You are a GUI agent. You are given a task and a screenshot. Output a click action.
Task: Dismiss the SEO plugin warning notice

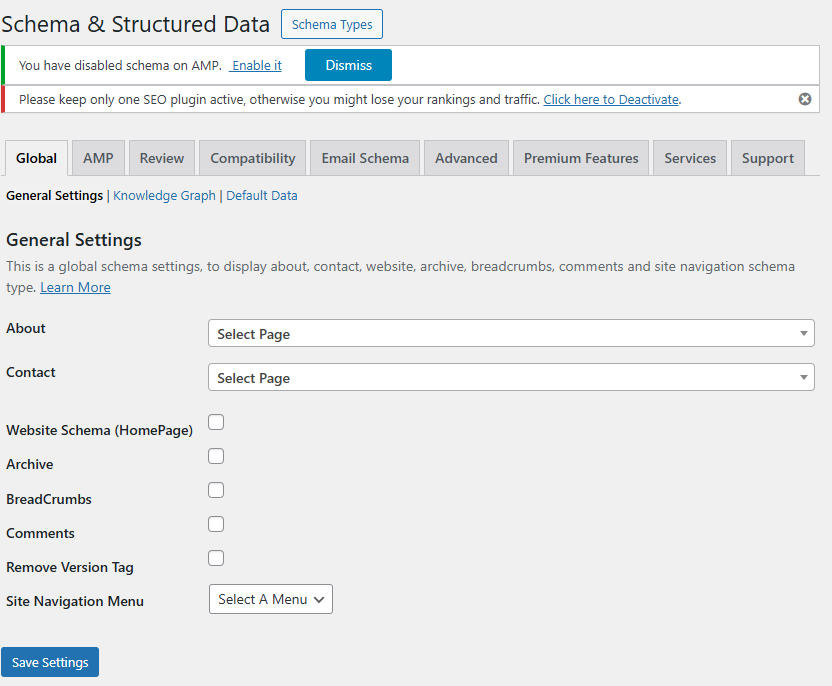pyautogui.click(x=805, y=98)
